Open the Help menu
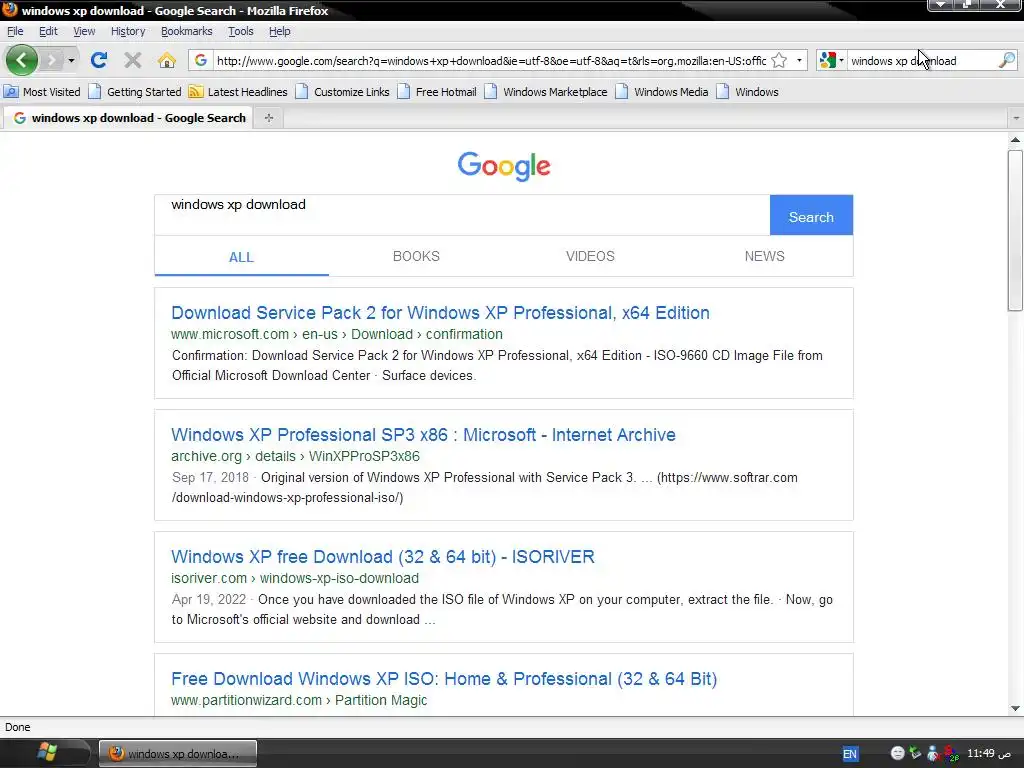Screen dimensions: 1024x768 pos(280,31)
